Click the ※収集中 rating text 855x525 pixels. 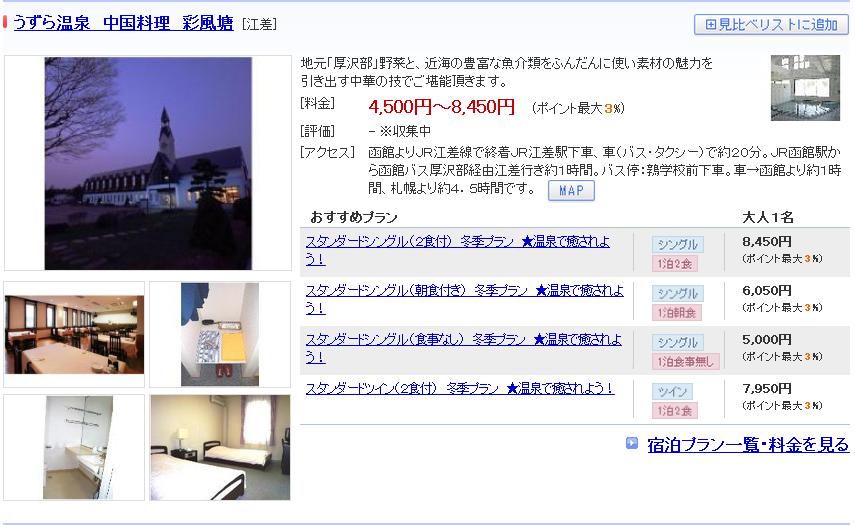click(405, 131)
